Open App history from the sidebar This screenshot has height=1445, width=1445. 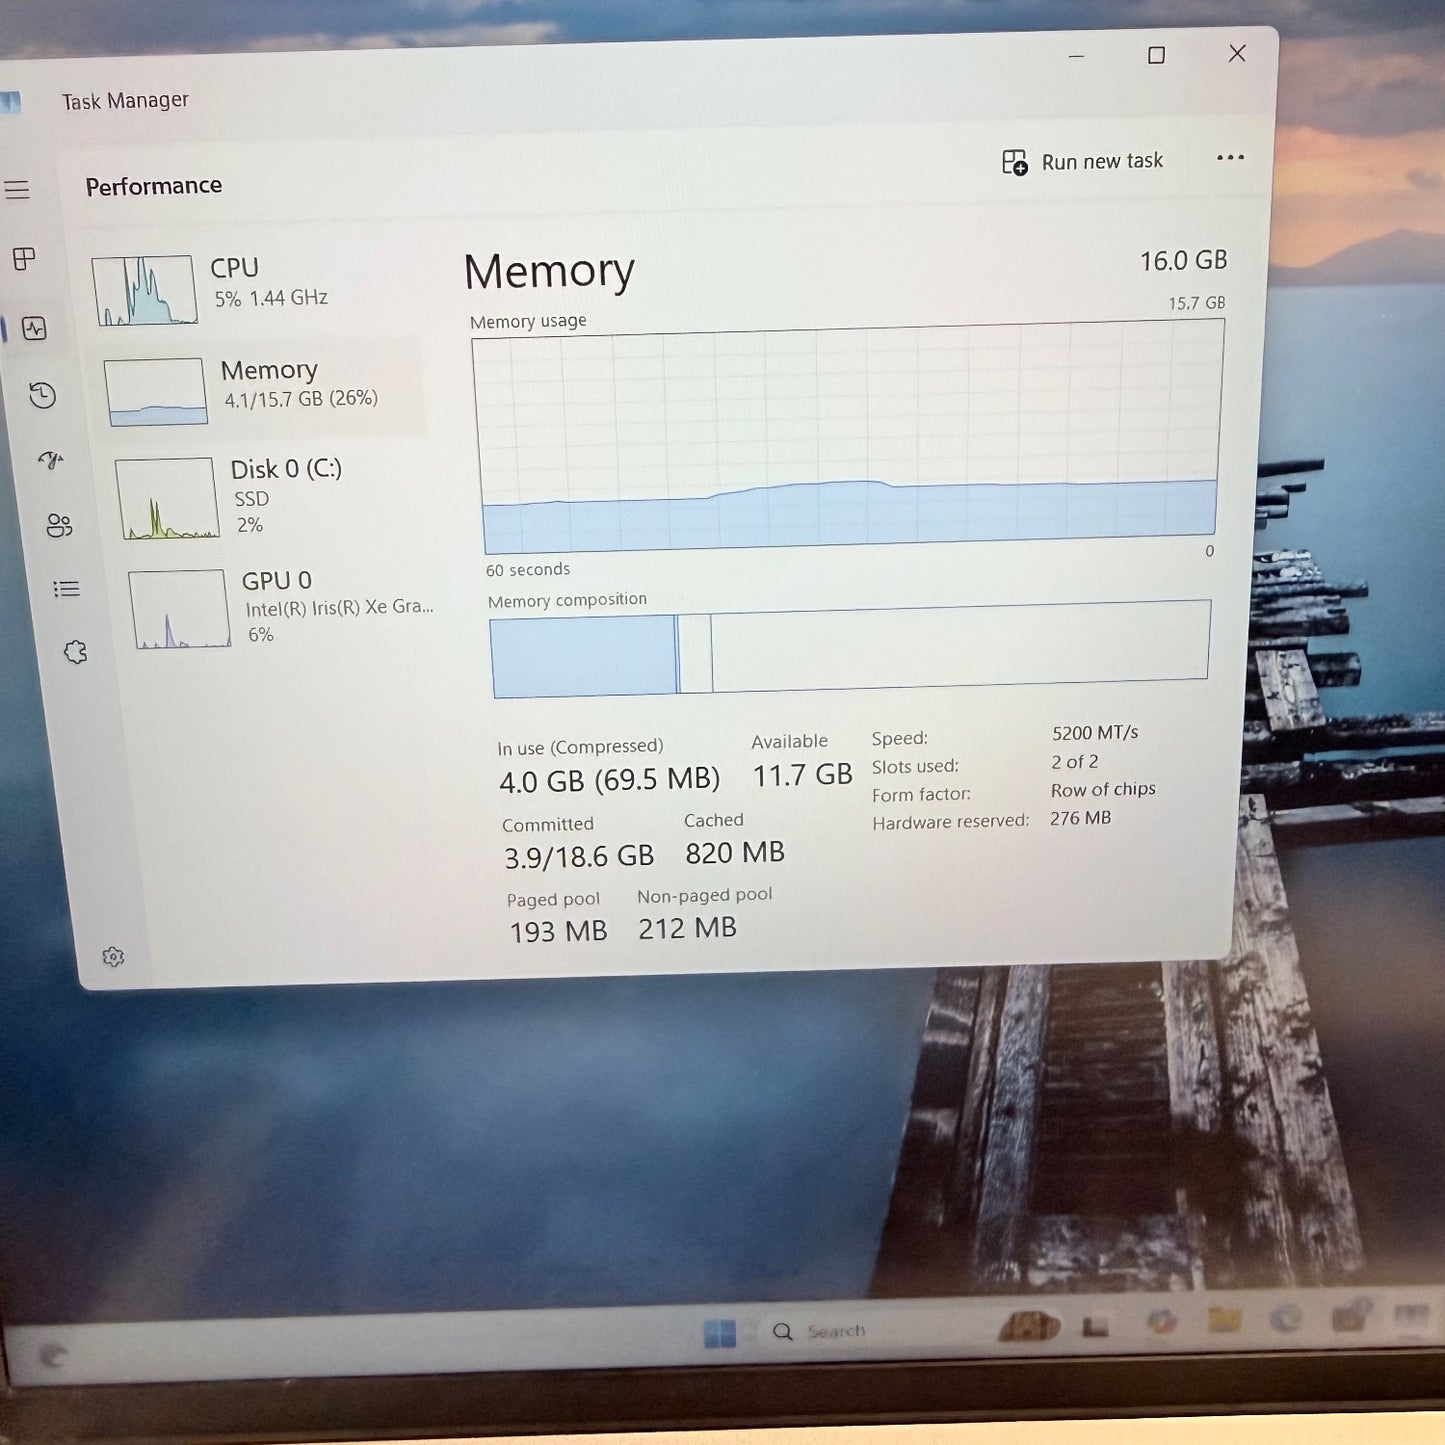(x=42, y=396)
